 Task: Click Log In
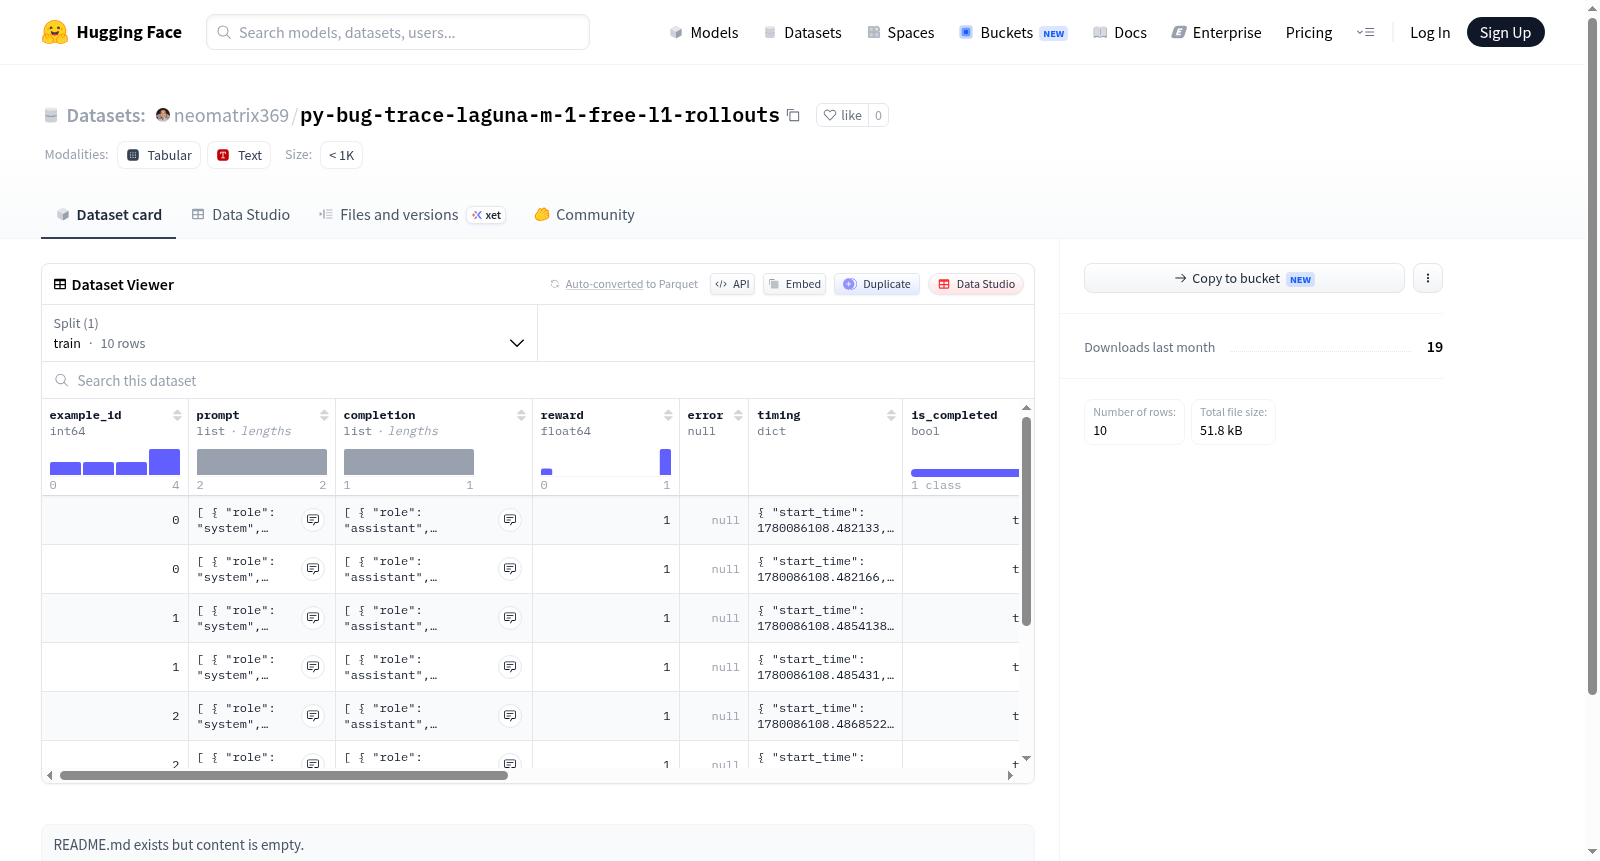(1430, 32)
